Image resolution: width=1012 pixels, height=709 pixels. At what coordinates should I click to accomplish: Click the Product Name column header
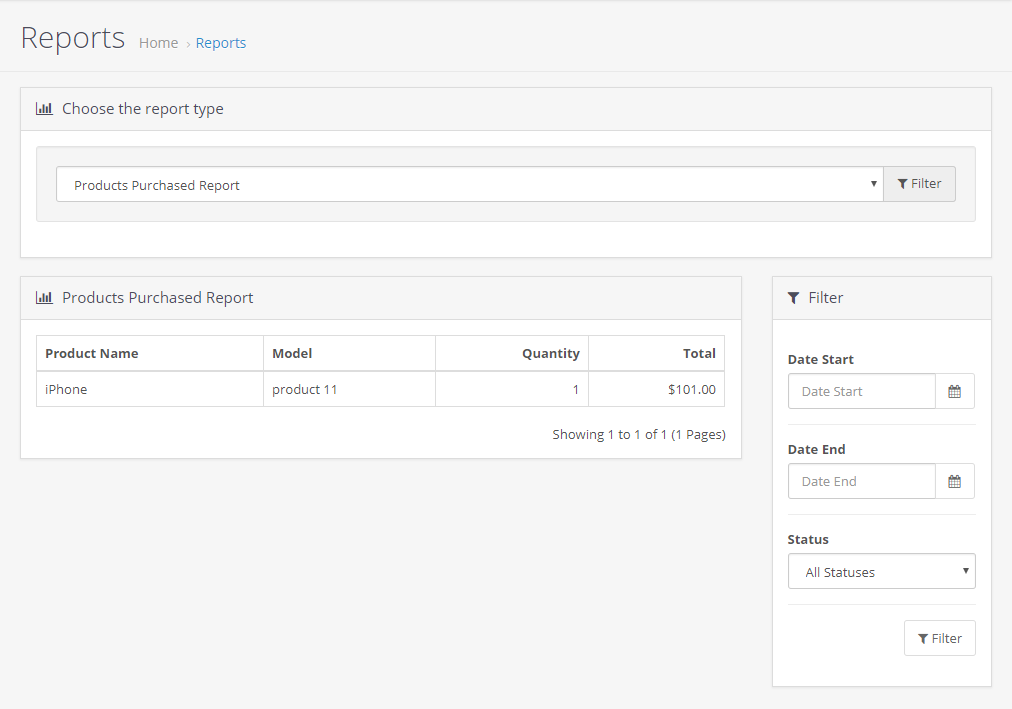click(92, 353)
